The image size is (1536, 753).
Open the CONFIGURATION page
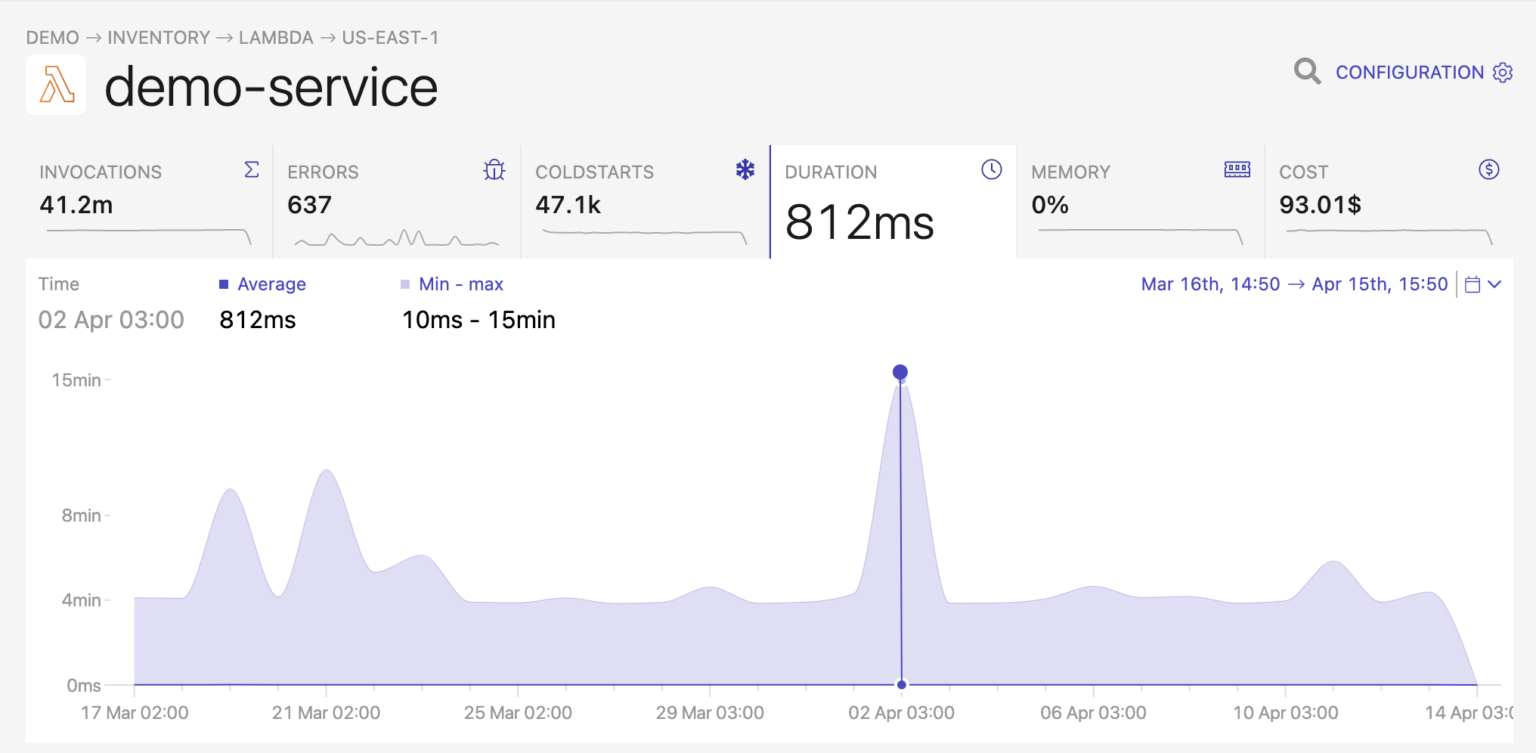(1410, 71)
